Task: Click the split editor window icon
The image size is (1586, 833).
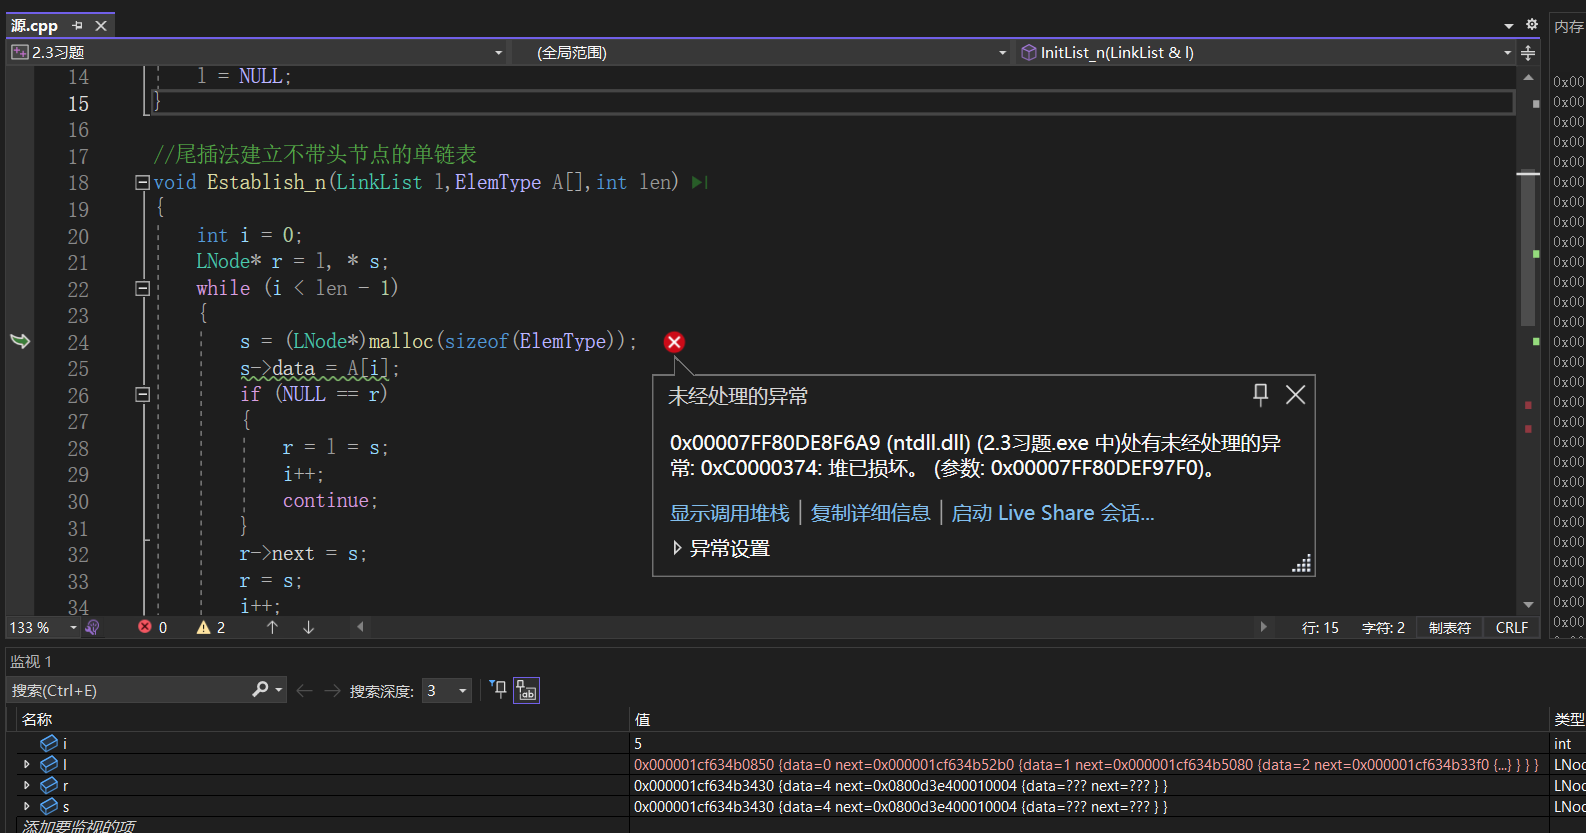Action: coord(1528,52)
